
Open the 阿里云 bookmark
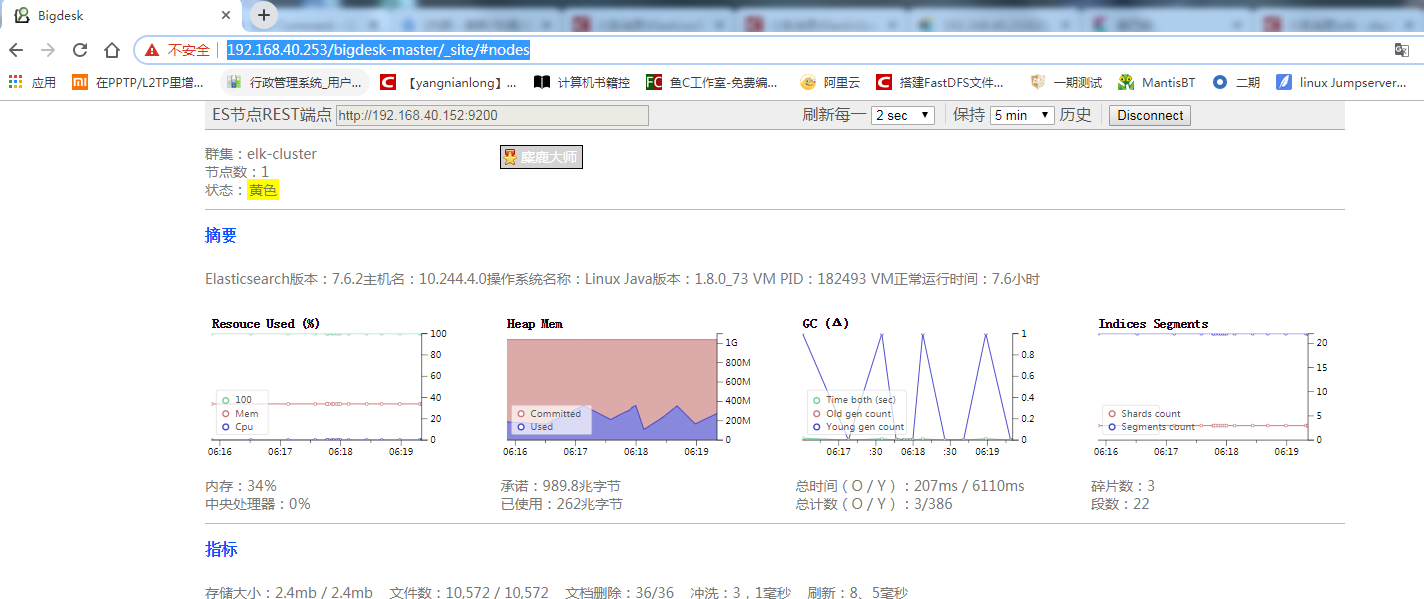(x=832, y=83)
